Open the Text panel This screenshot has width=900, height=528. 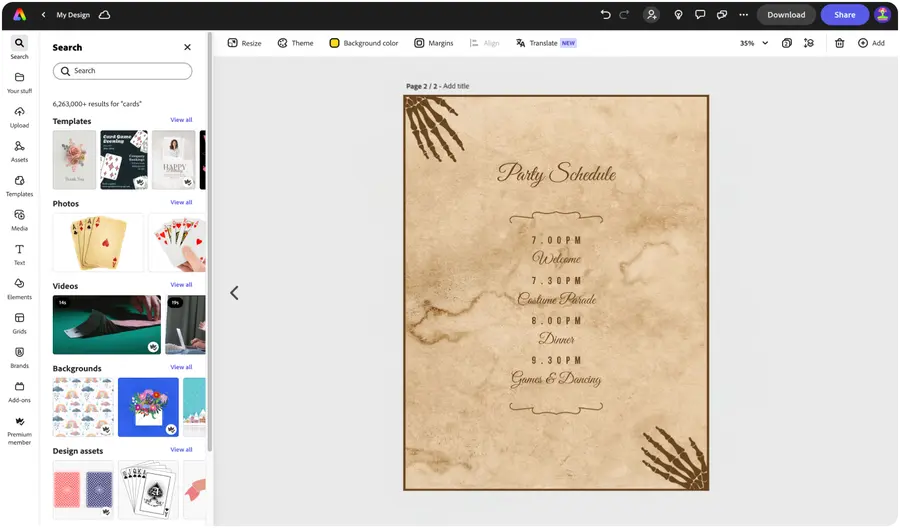[20, 255]
